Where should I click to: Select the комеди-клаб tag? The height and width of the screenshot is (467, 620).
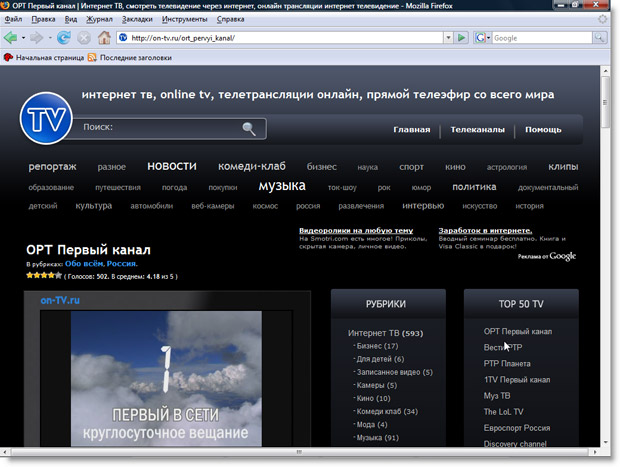[252, 166]
